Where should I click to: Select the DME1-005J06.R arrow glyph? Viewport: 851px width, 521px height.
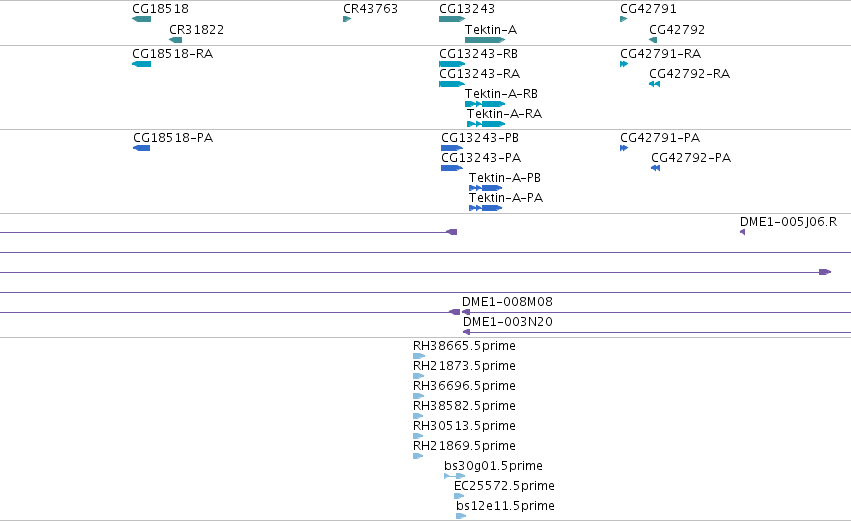[742, 232]
